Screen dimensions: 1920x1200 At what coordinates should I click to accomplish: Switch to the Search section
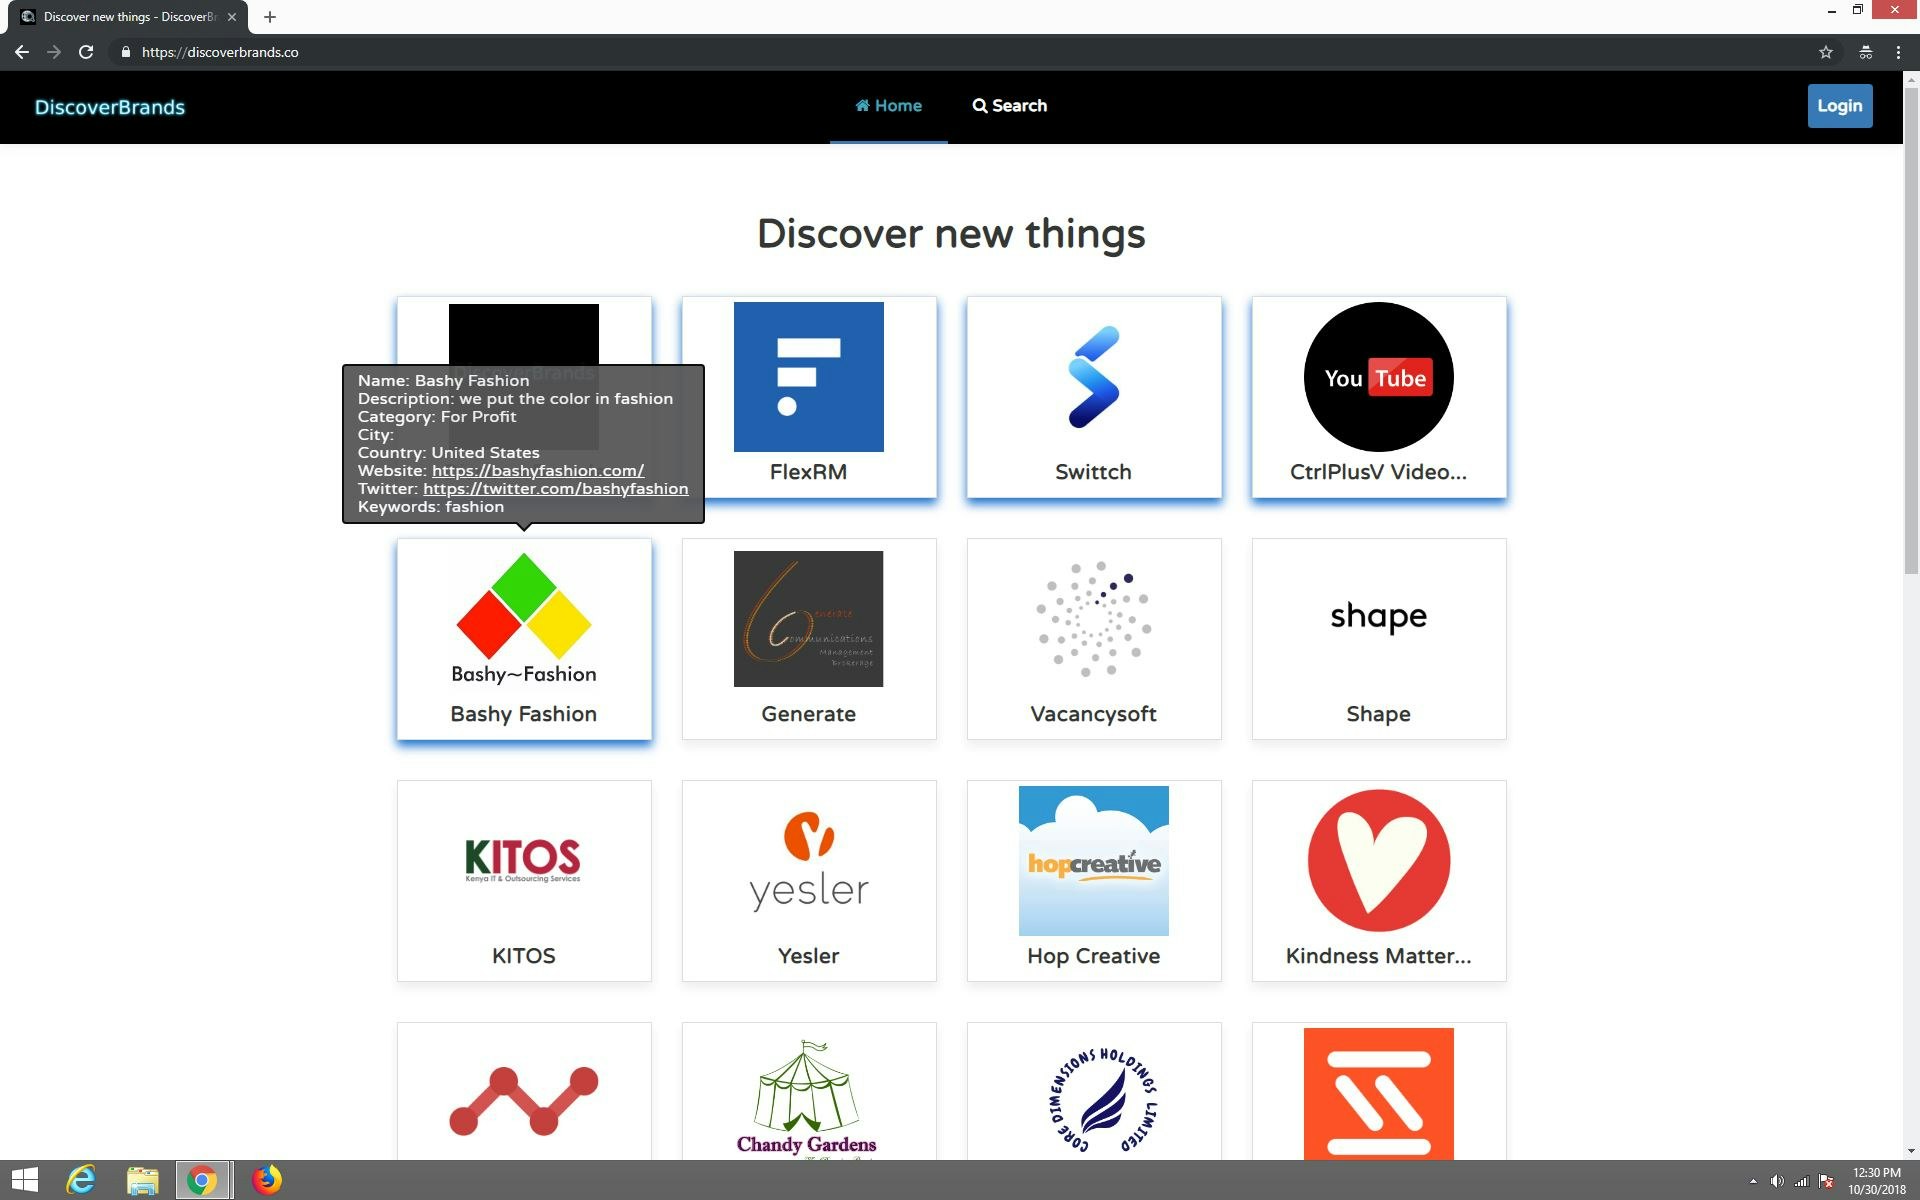pos(1009,105)
